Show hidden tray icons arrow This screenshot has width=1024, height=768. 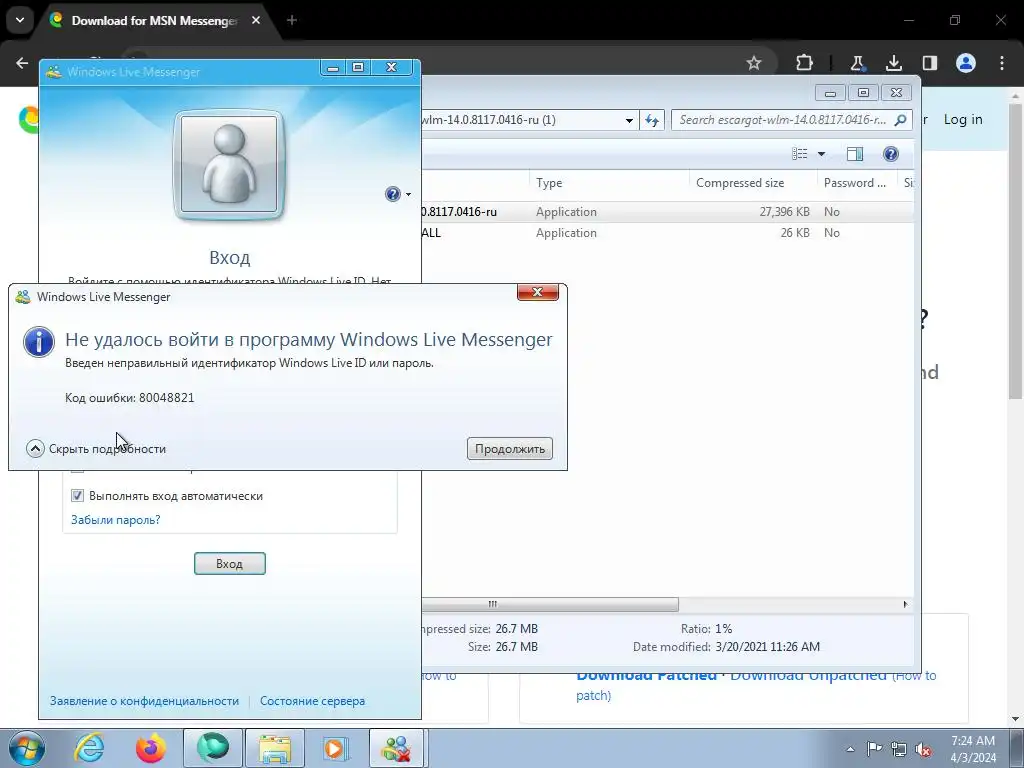pyautogui.click(x=850, y=749)
